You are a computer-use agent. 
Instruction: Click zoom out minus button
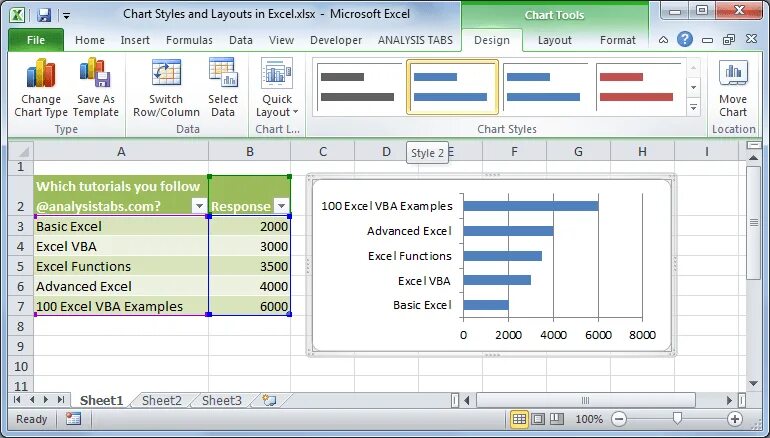coord(619,419)
